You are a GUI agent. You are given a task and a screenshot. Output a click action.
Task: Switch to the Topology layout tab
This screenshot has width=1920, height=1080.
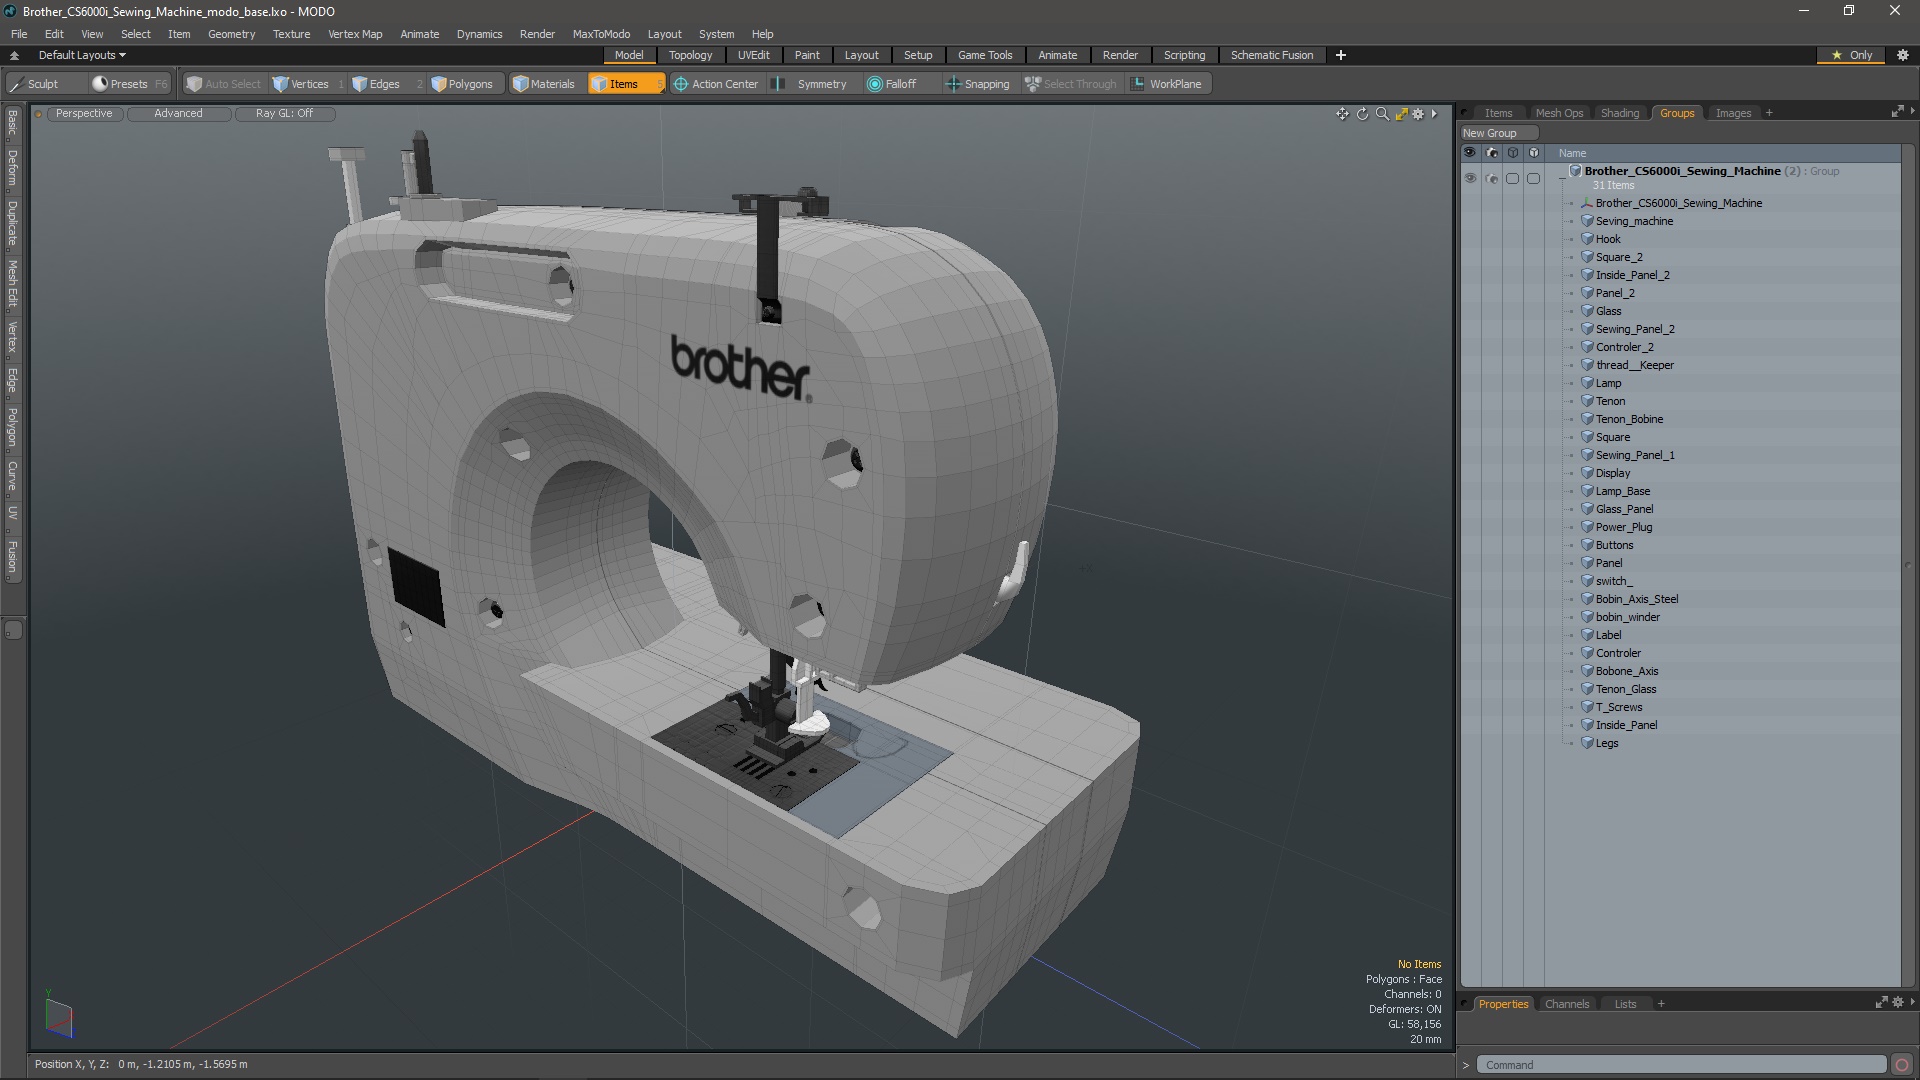(690, 55)
